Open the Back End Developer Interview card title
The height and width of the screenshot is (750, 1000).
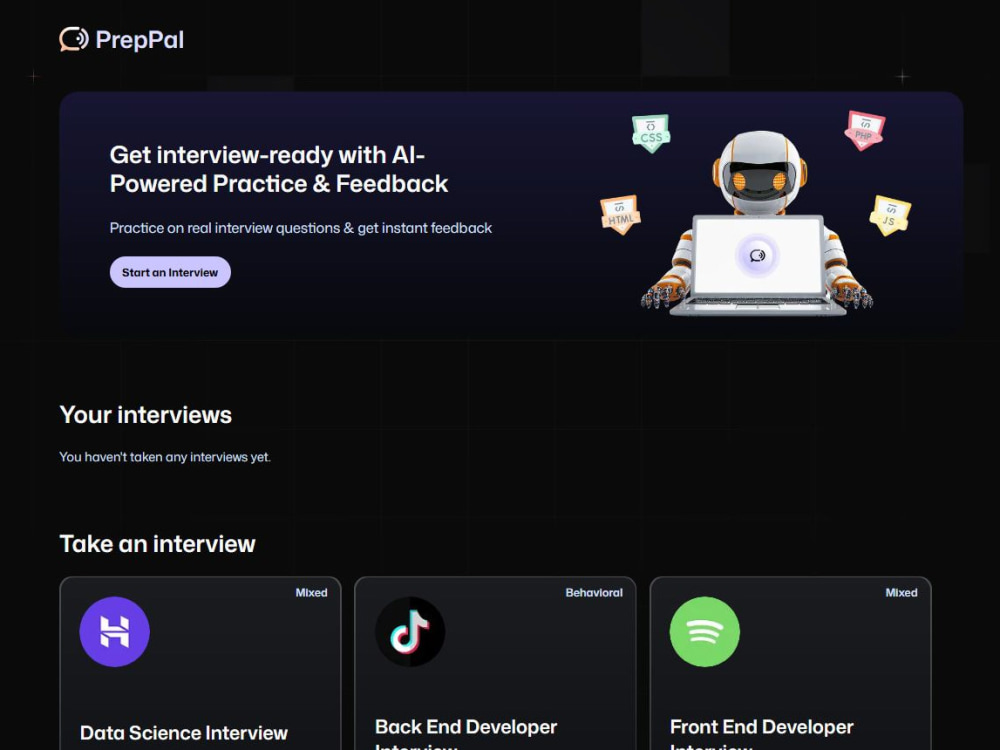(x=466, y=735)
